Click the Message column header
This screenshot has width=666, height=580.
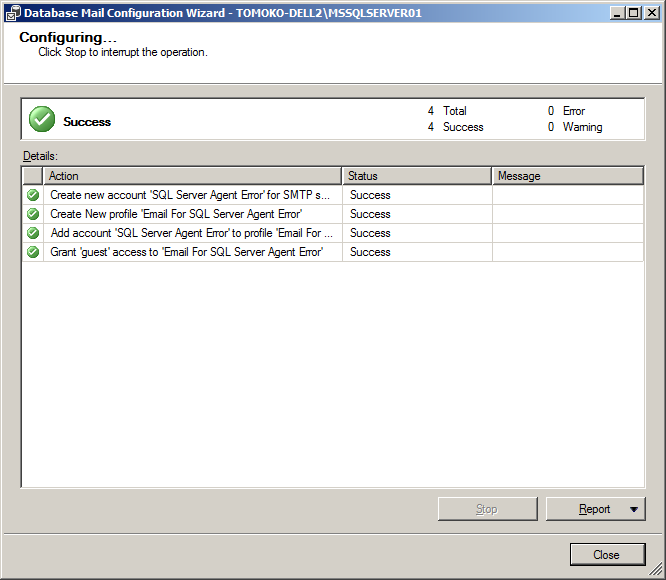[568, 176]
